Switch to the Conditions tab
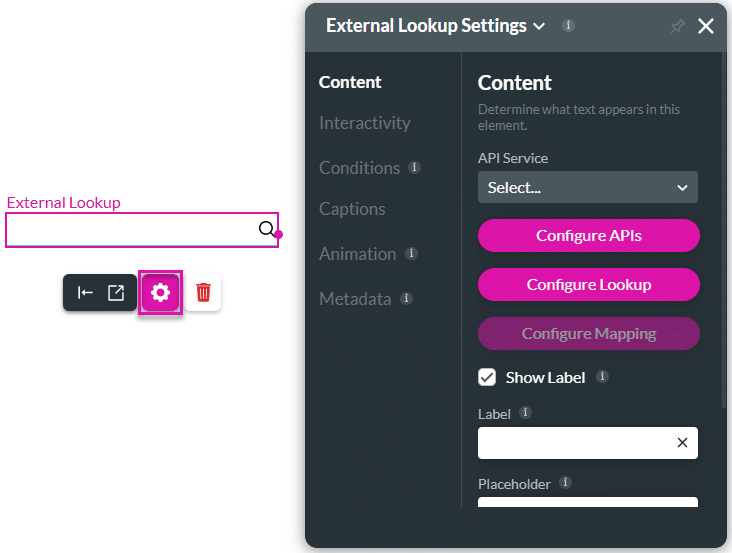This screenshot has height=553, width=732. pyautogui.click(x=359, y=168)
